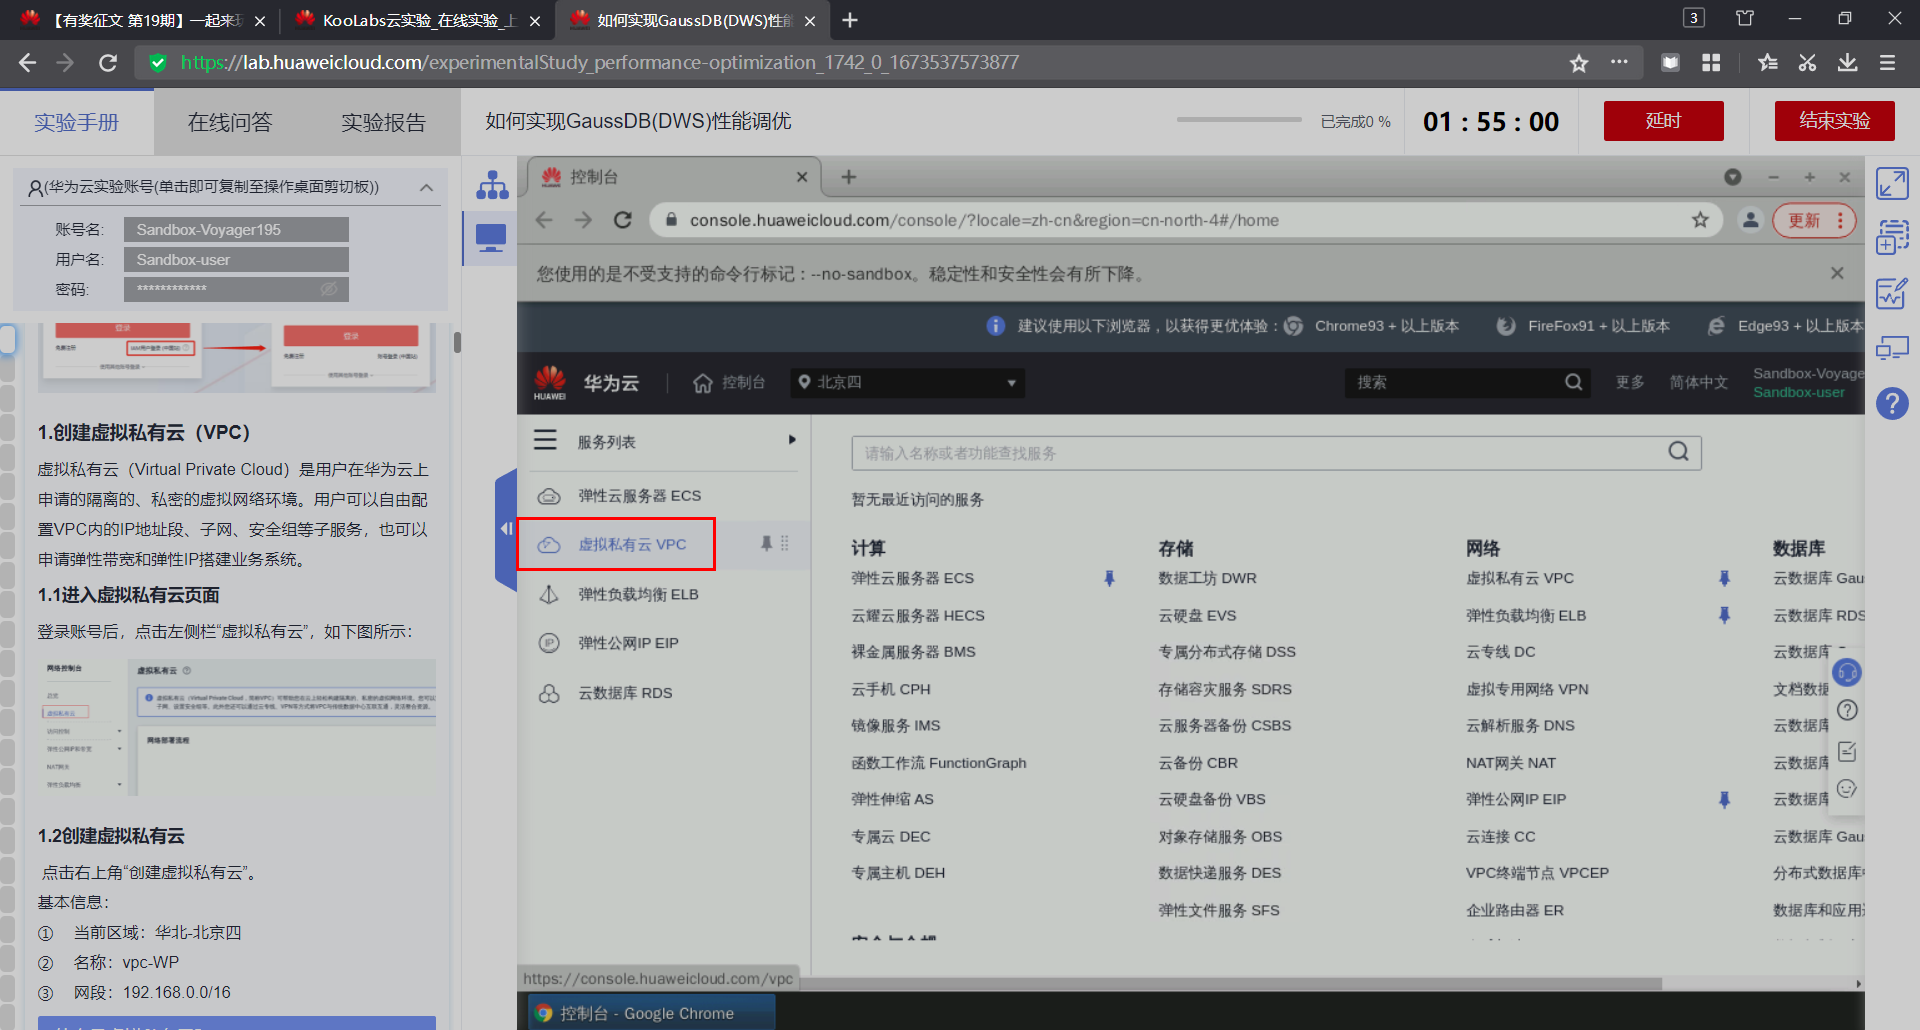Switch to the 实验报告 tab
The image size is (1920, 1030).
[383, 122]
